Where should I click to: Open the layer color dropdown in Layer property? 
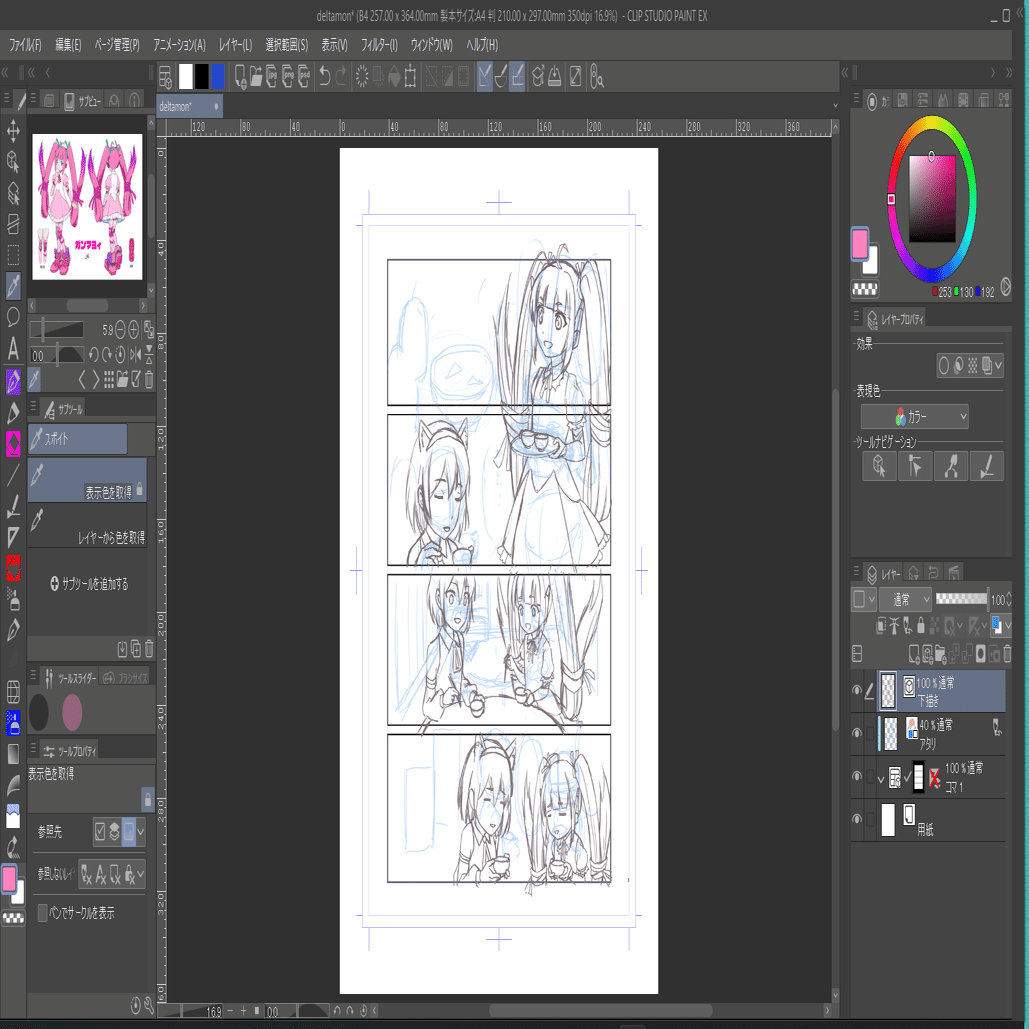point(991,366)
